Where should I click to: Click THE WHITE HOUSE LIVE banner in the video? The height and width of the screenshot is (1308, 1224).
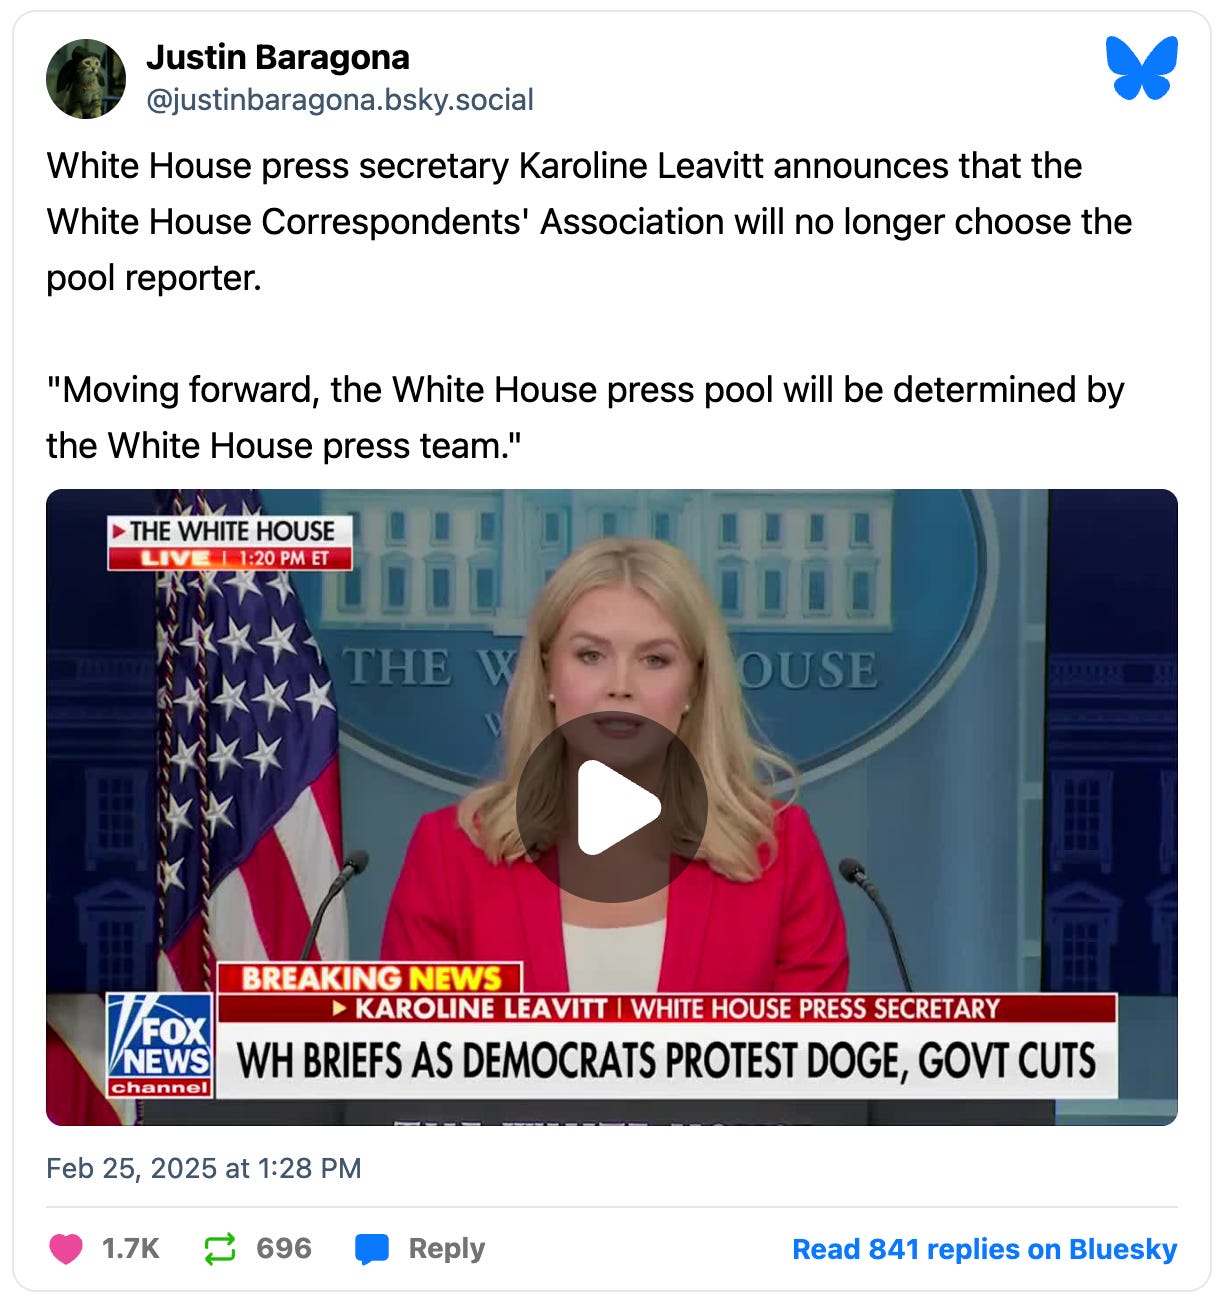coord(230,543)
